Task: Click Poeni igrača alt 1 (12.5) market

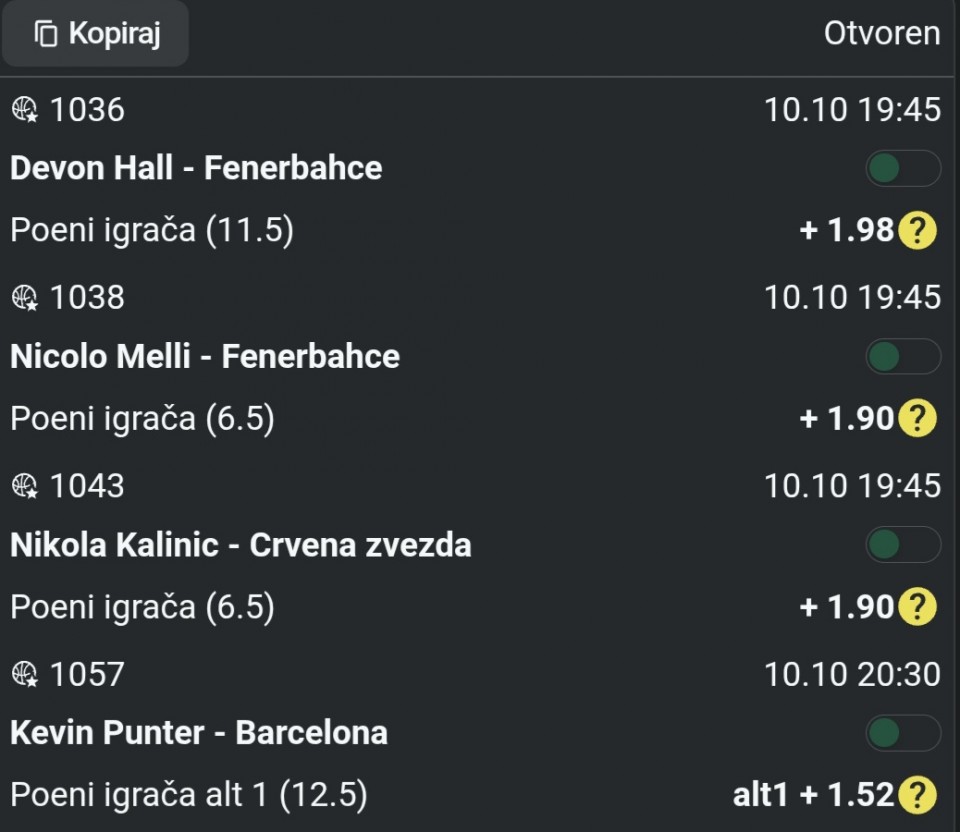Action: click(189, 796)
